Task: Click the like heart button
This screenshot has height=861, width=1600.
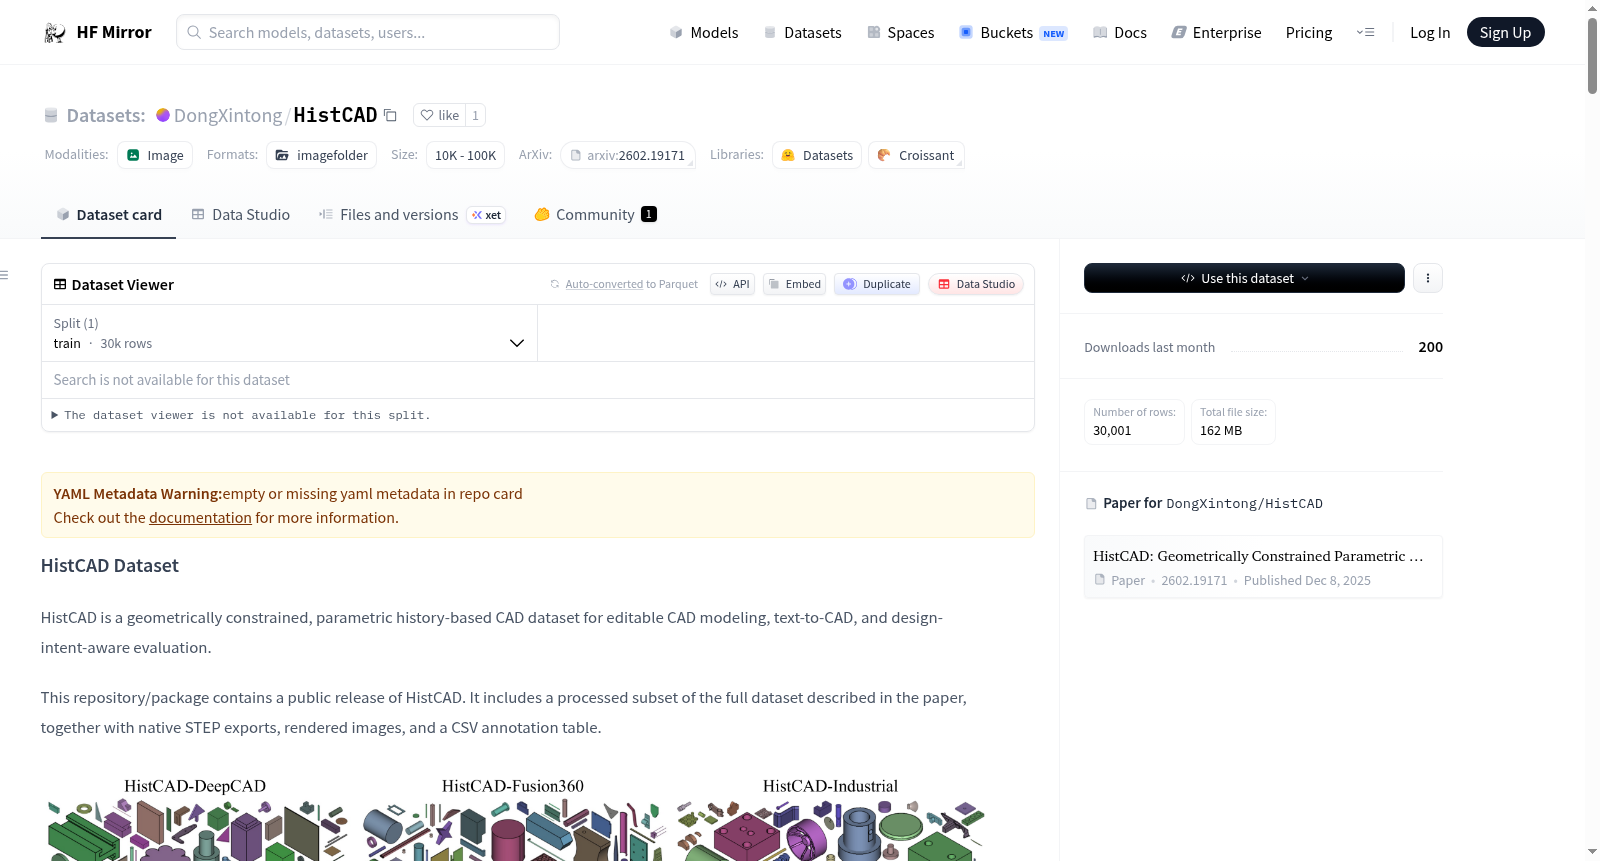Action: (x=439, y=116)
